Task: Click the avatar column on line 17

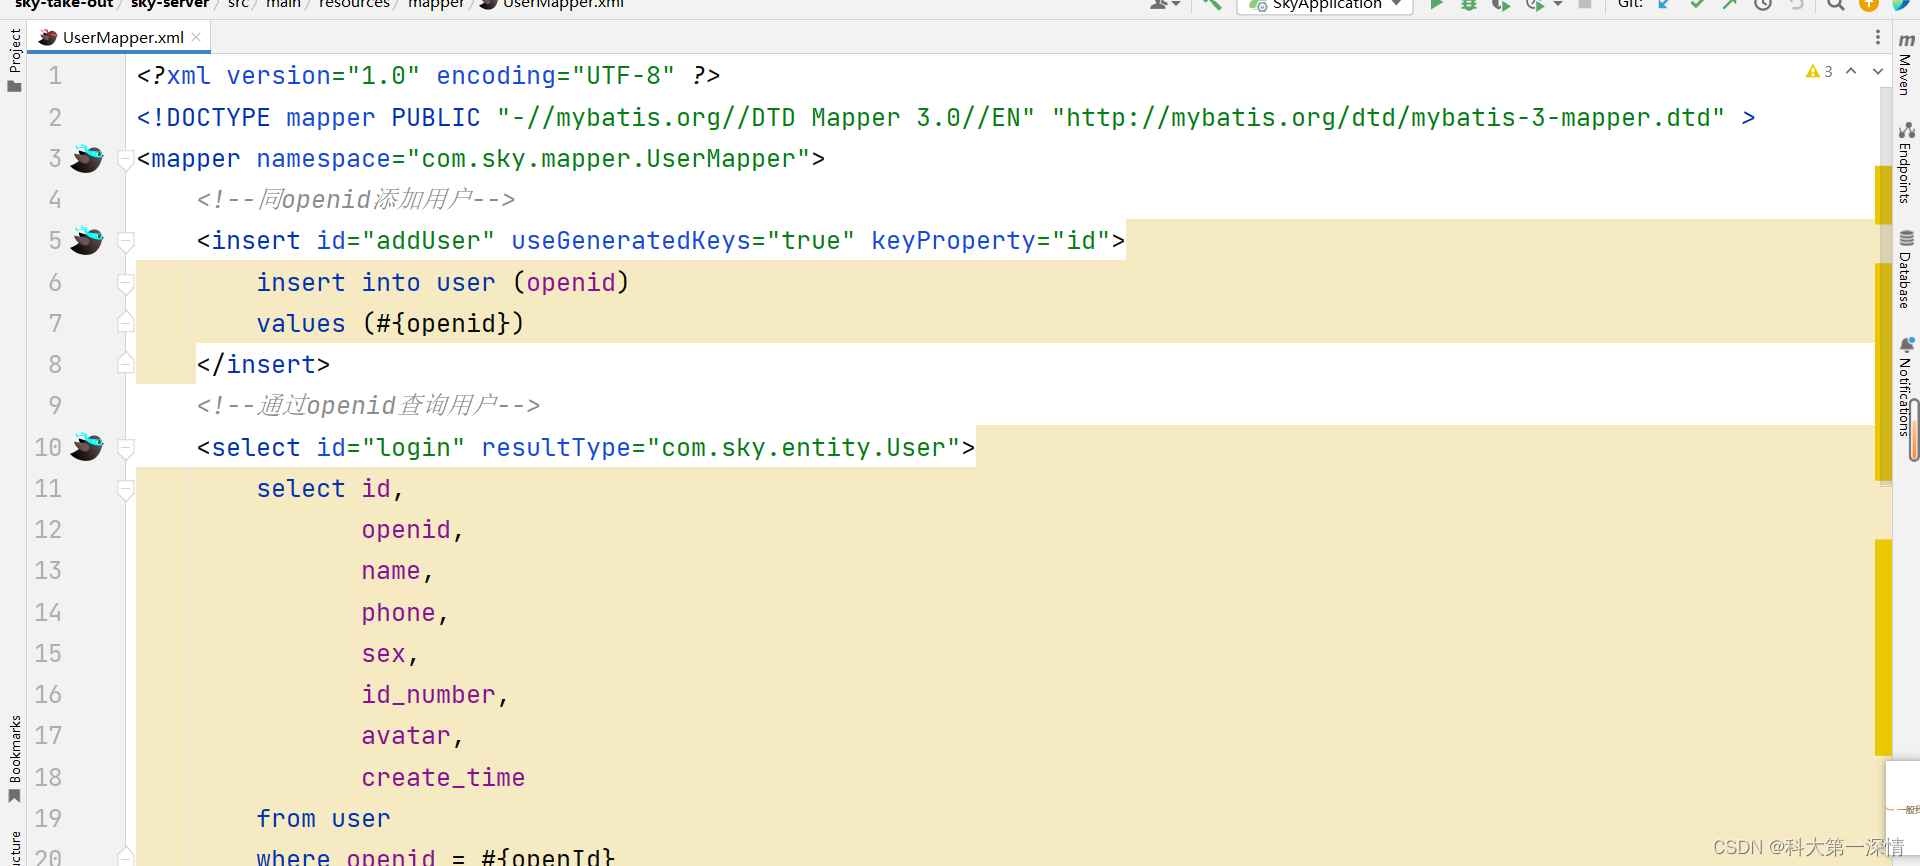Action: [x=406, y=735]
